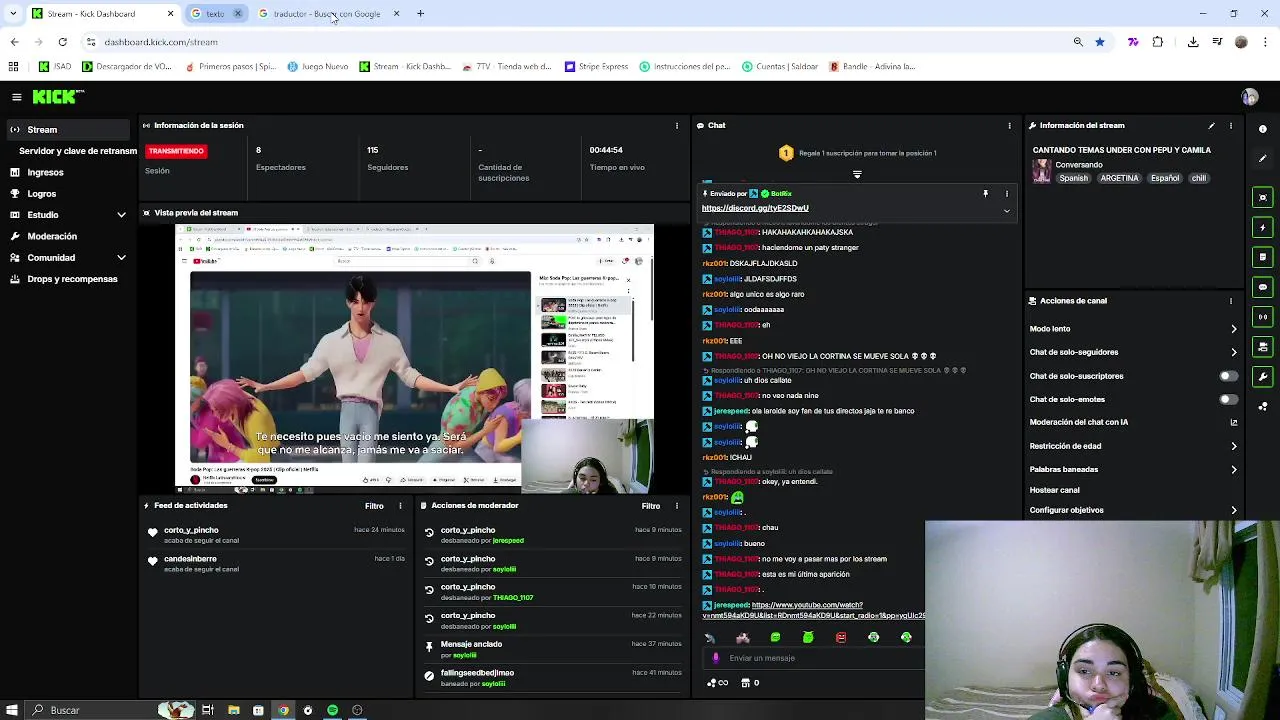Click the pin icon on pinned message
Viewport: 1280px width, 720px height.
985,194
